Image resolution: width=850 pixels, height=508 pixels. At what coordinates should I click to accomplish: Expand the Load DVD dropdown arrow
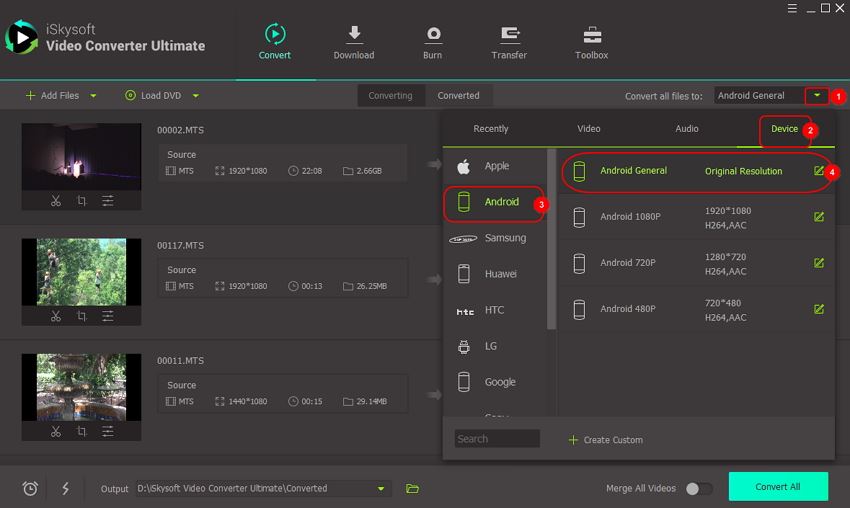(x=196, y=96)
